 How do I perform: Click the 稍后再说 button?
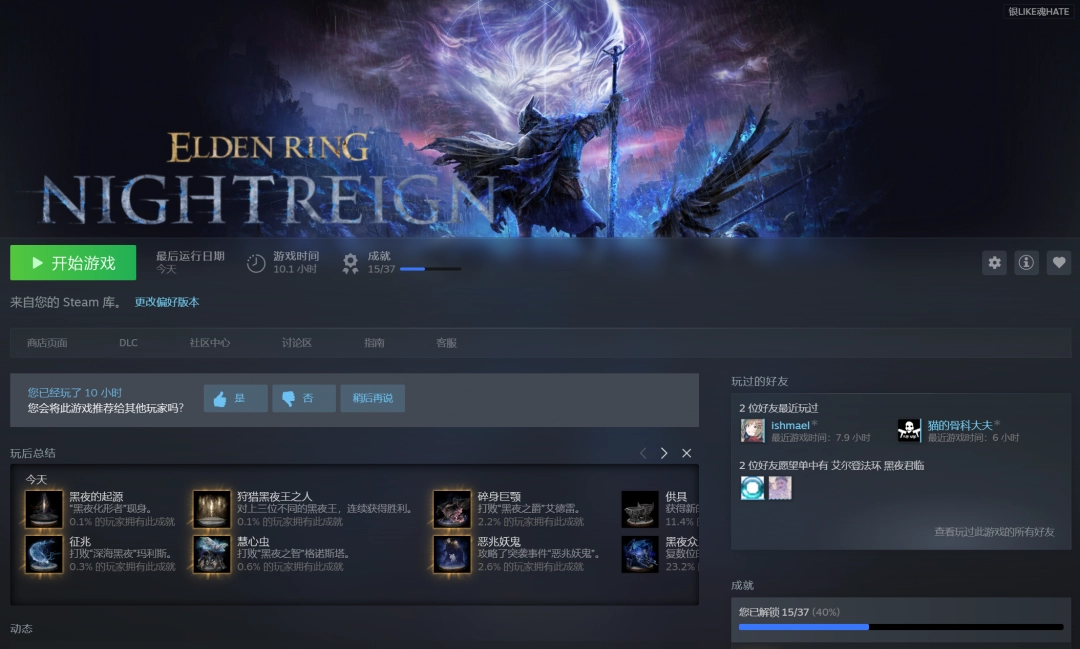point(373,398)
